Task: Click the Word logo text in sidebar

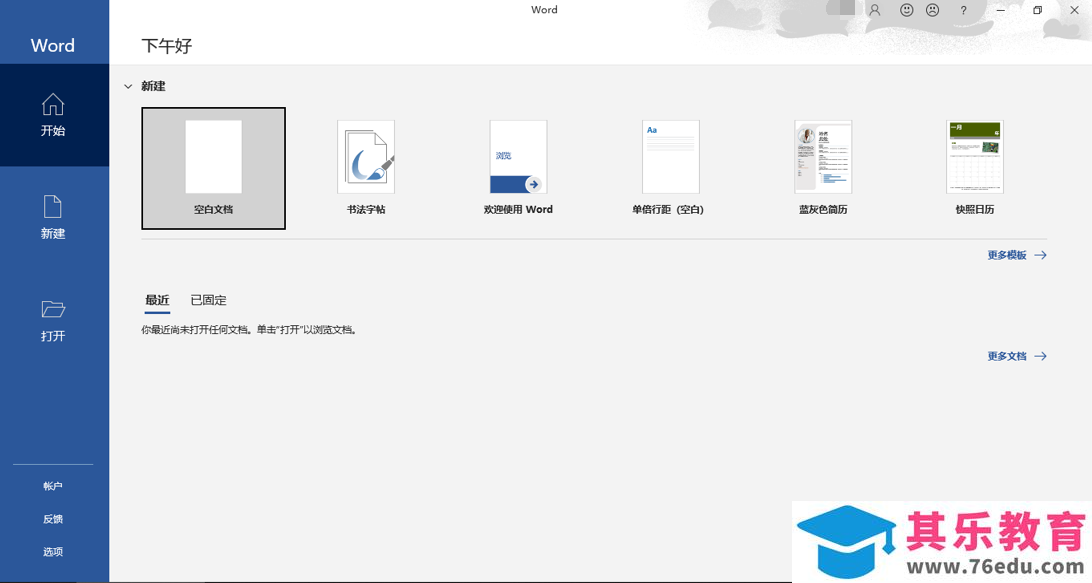Action: click(53, 45)
